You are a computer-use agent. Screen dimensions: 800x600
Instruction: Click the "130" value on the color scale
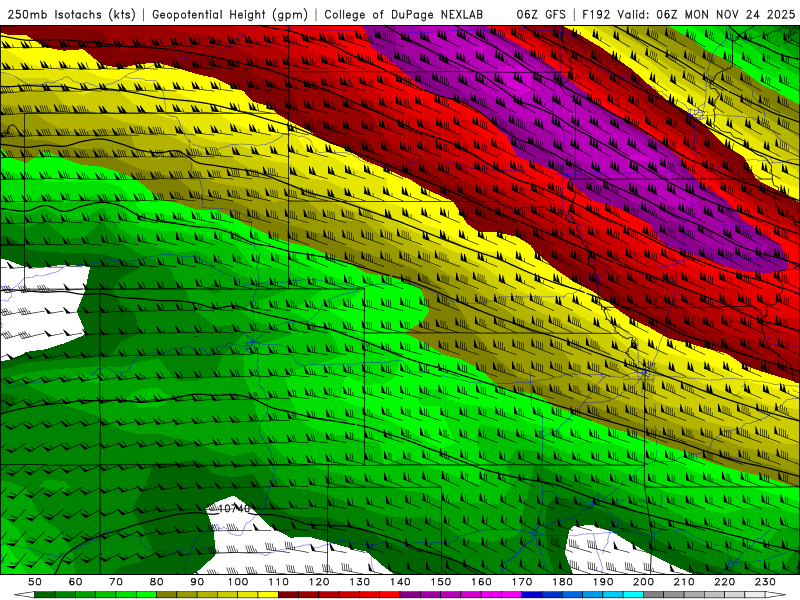point(359,582)
